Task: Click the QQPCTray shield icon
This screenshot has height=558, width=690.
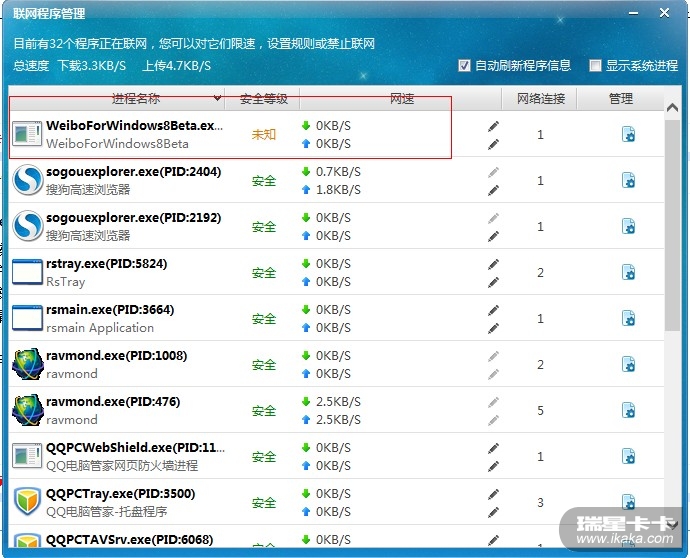Action: (27, 501)
